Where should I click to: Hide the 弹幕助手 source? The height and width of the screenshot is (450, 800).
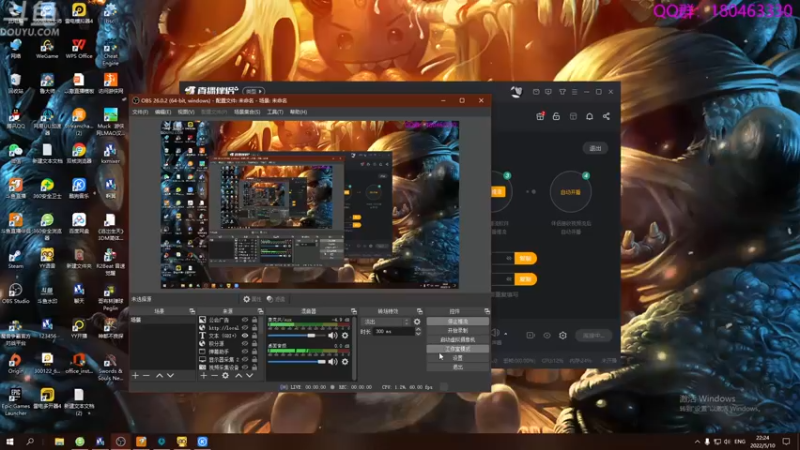(x=245, y=352)
